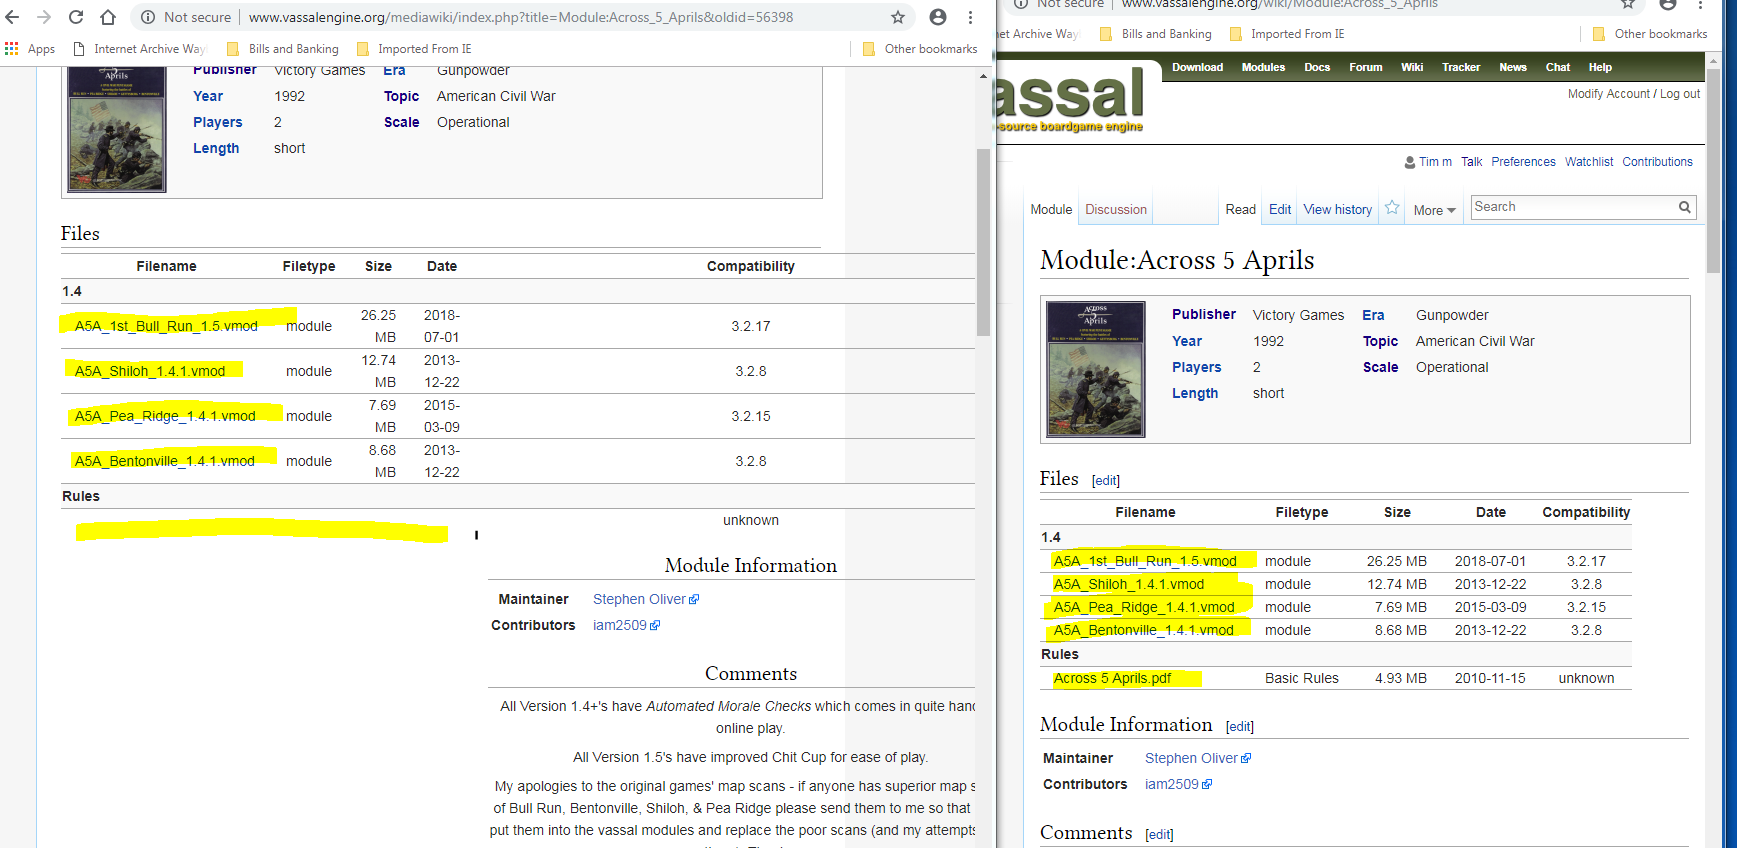Image resolution: width=1737 pixels, height=848 pixels.
Task: Download A5A_1st_Bull_Run_1.5.vmod in the left window
Action: point(166,326)
